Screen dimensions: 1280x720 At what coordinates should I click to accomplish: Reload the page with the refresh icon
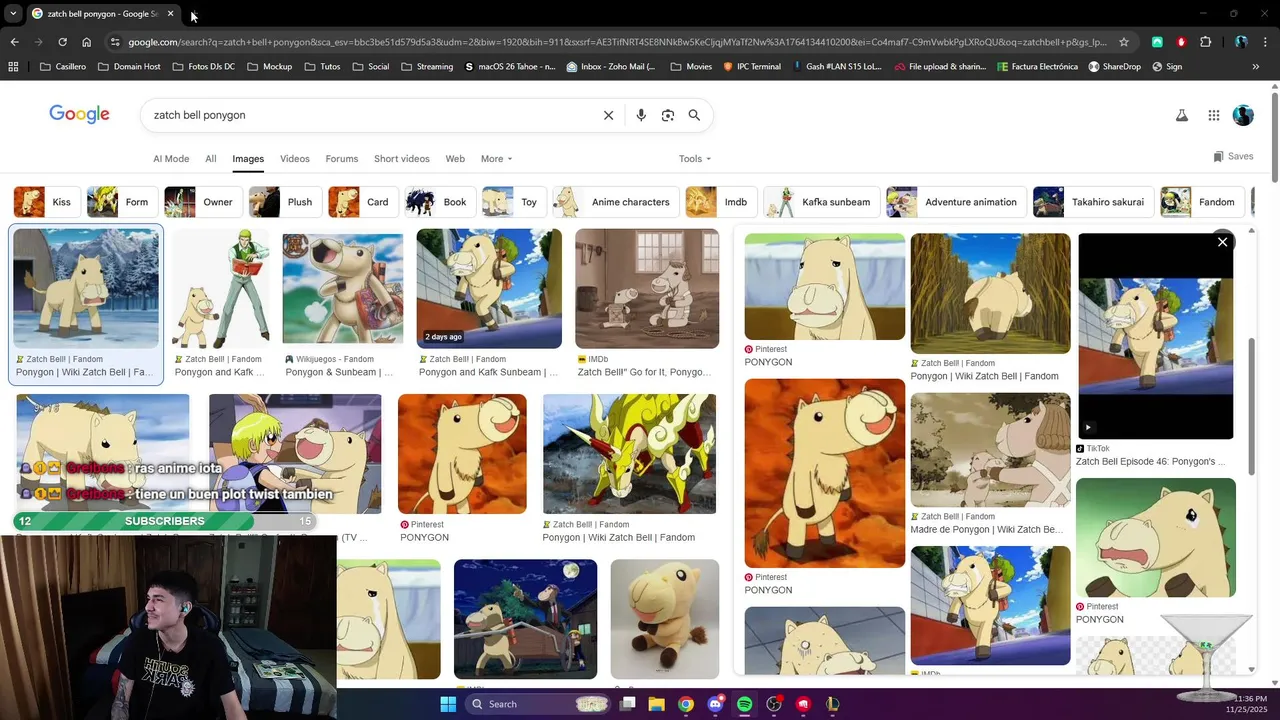[x=62, y=42]
